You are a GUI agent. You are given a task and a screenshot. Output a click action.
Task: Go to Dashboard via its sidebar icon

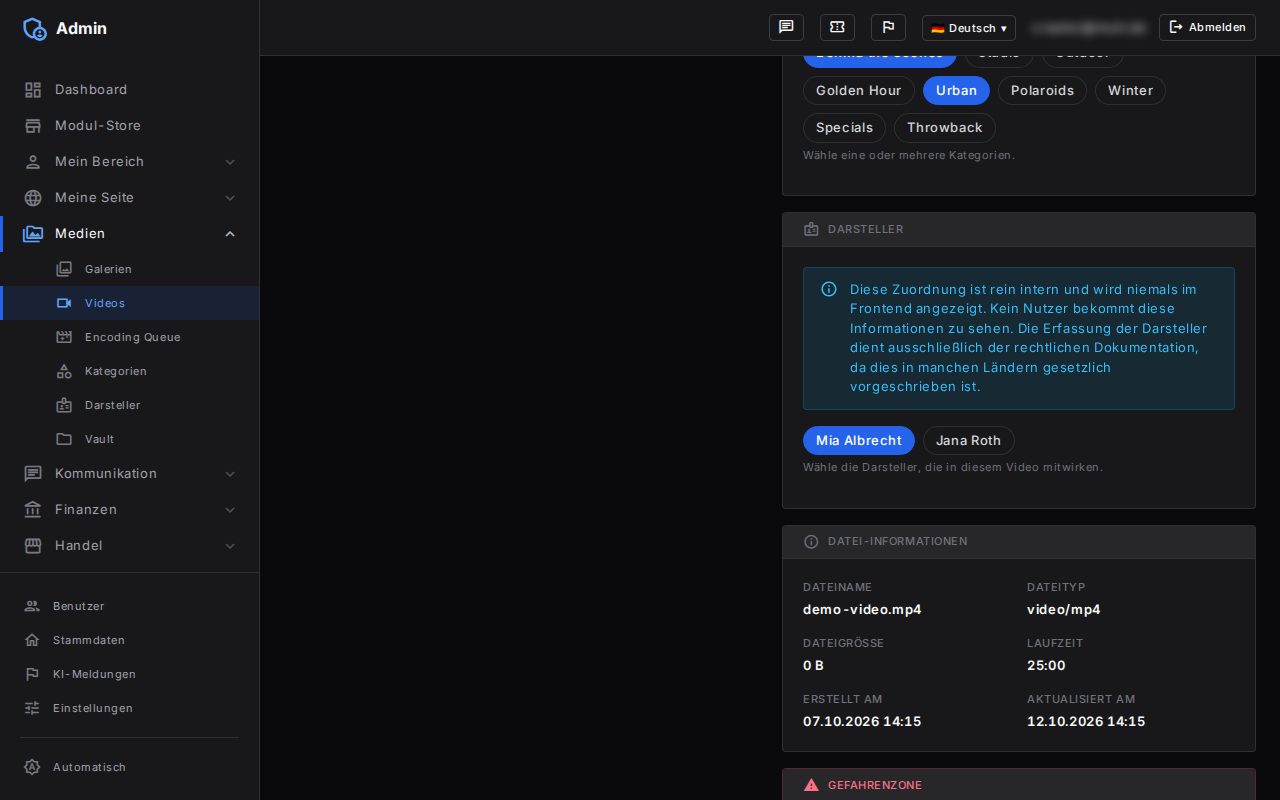point(33,90)
